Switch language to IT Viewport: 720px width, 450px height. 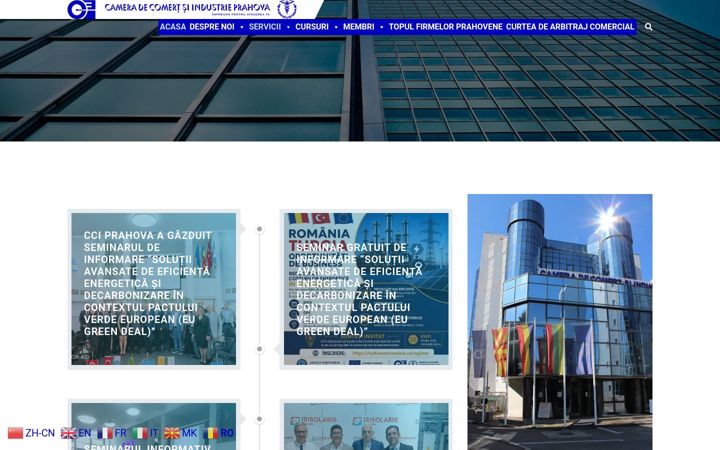154,433
